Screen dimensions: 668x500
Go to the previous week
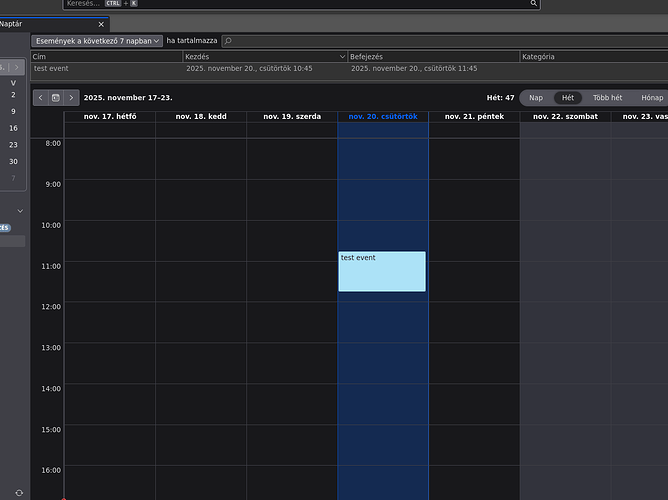point(40,98)
